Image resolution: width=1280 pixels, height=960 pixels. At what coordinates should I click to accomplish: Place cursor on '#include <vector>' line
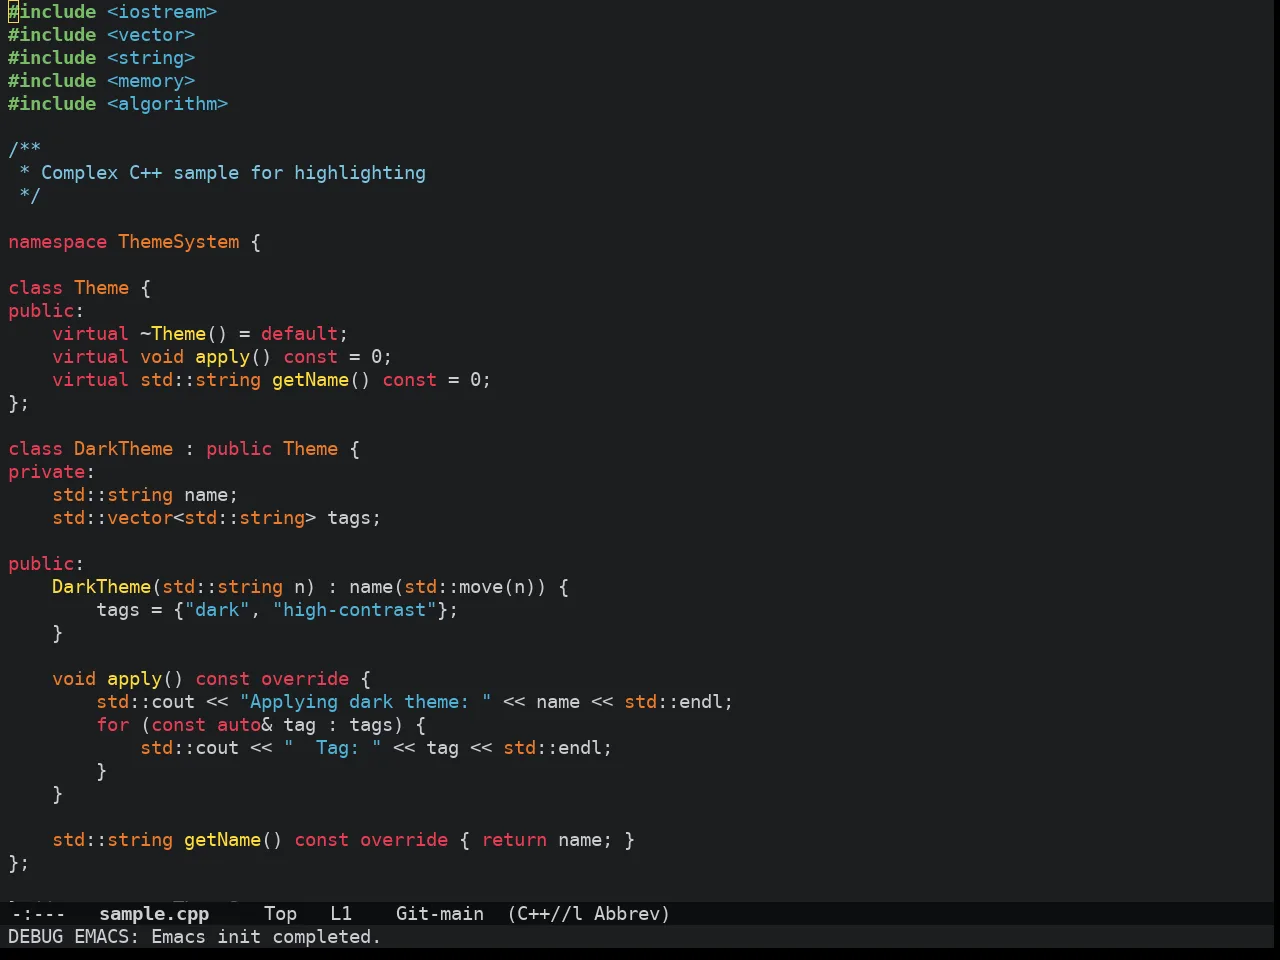102,35
